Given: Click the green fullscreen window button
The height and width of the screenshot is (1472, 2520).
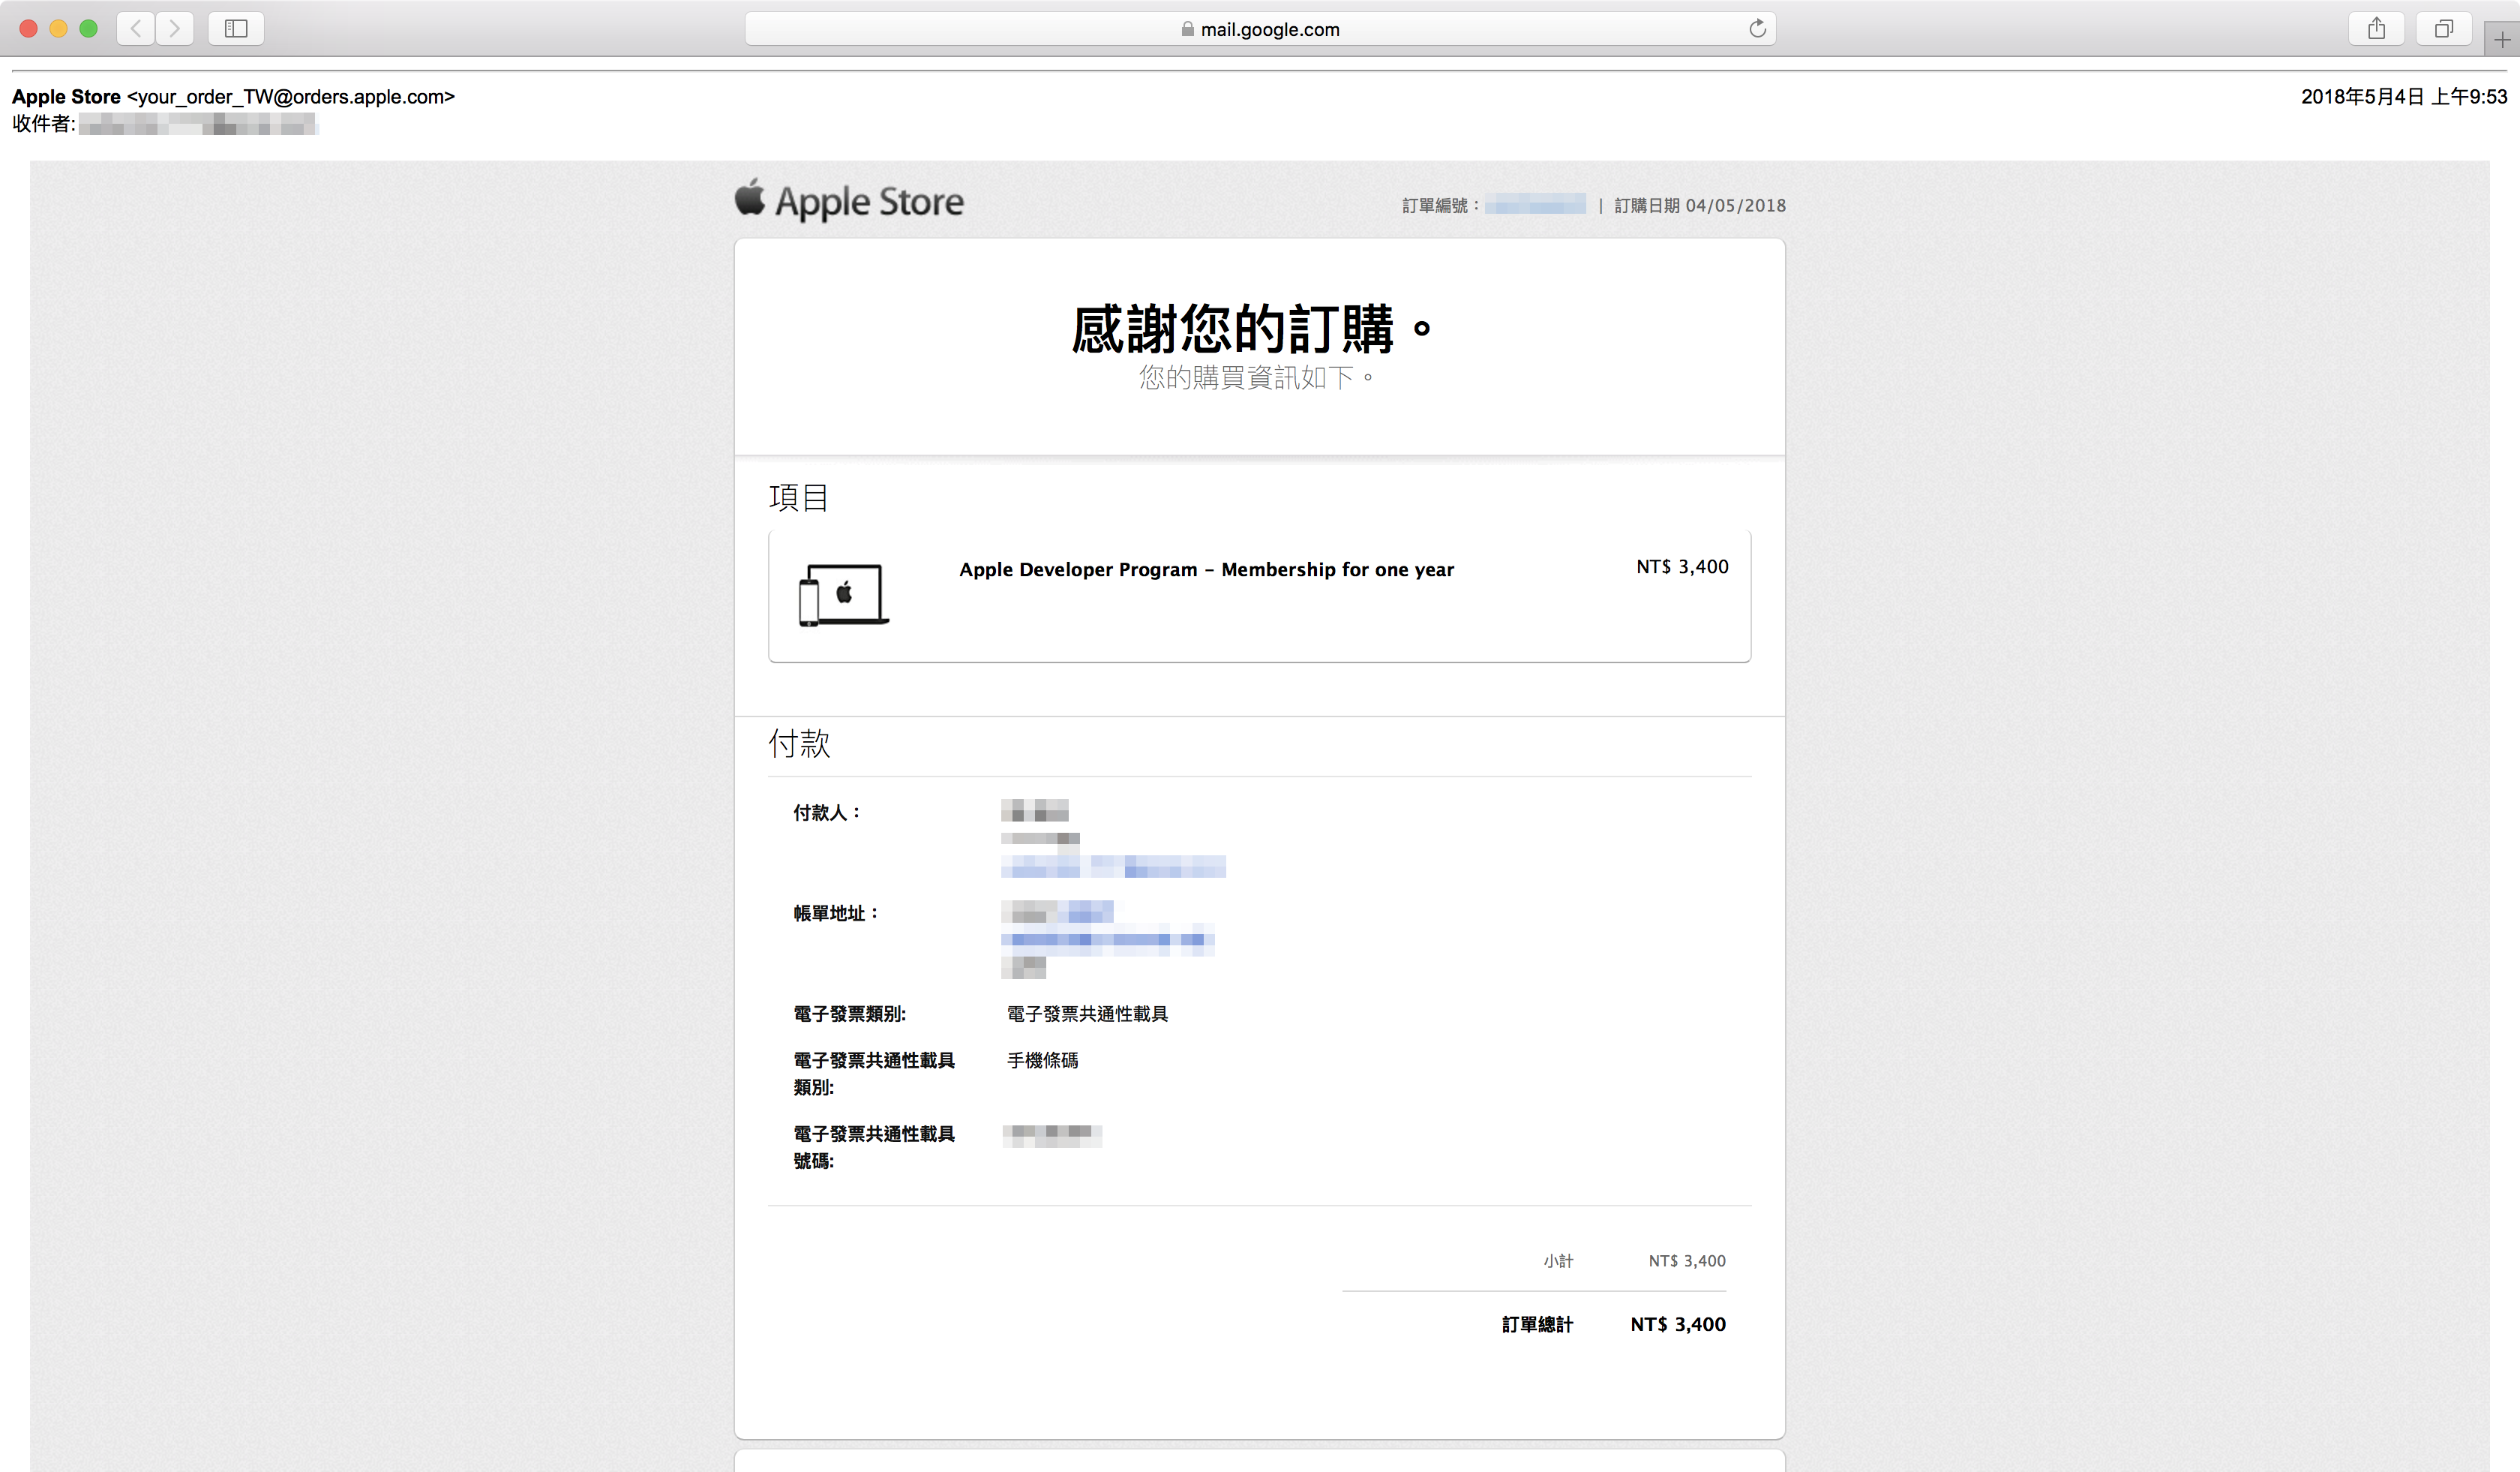Looking at the screenshot, I should tap(88, 28).
